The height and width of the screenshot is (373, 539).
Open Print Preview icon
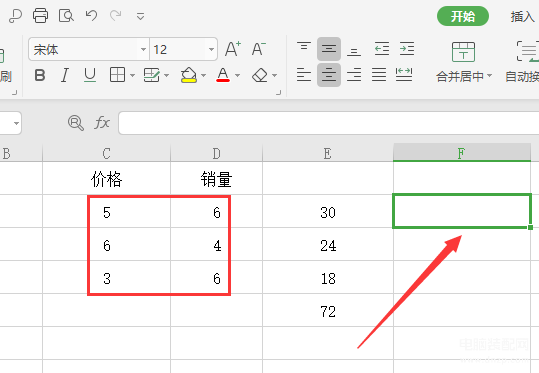66,15
